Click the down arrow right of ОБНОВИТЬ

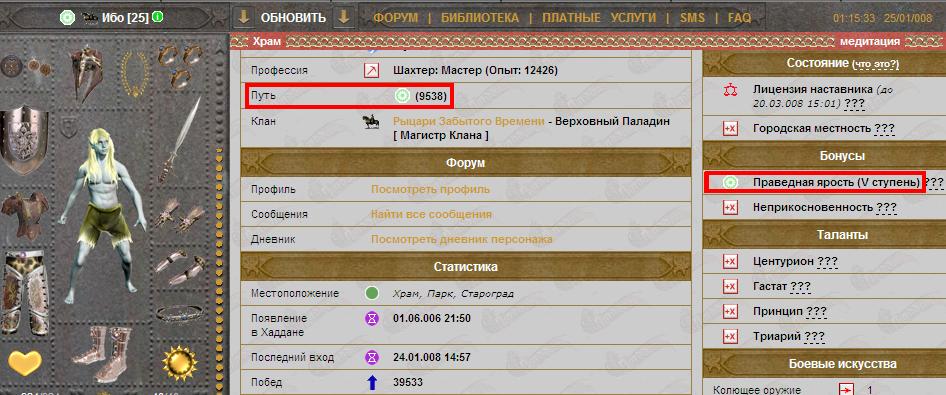pos(343,17)
